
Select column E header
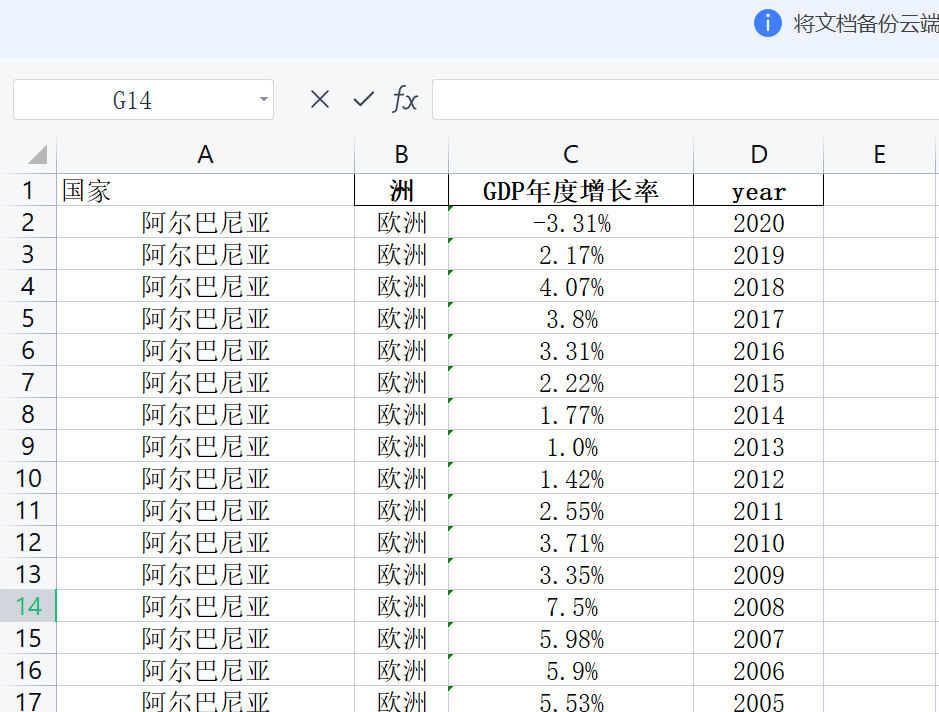coord(879,154)
